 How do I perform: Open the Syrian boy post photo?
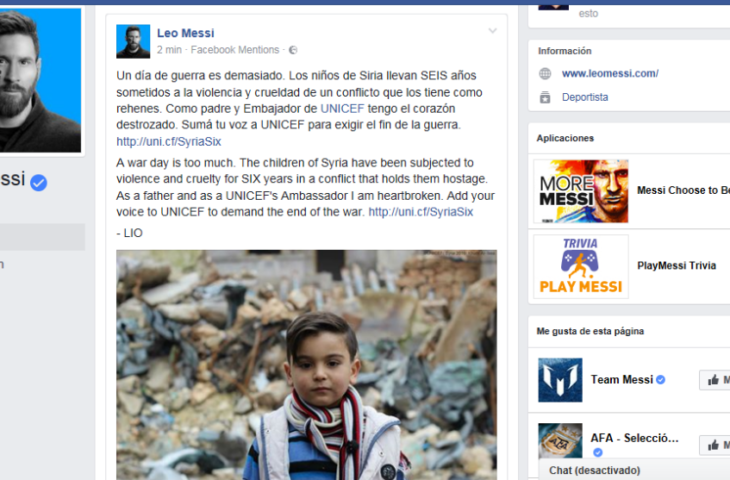pos(306,365)
